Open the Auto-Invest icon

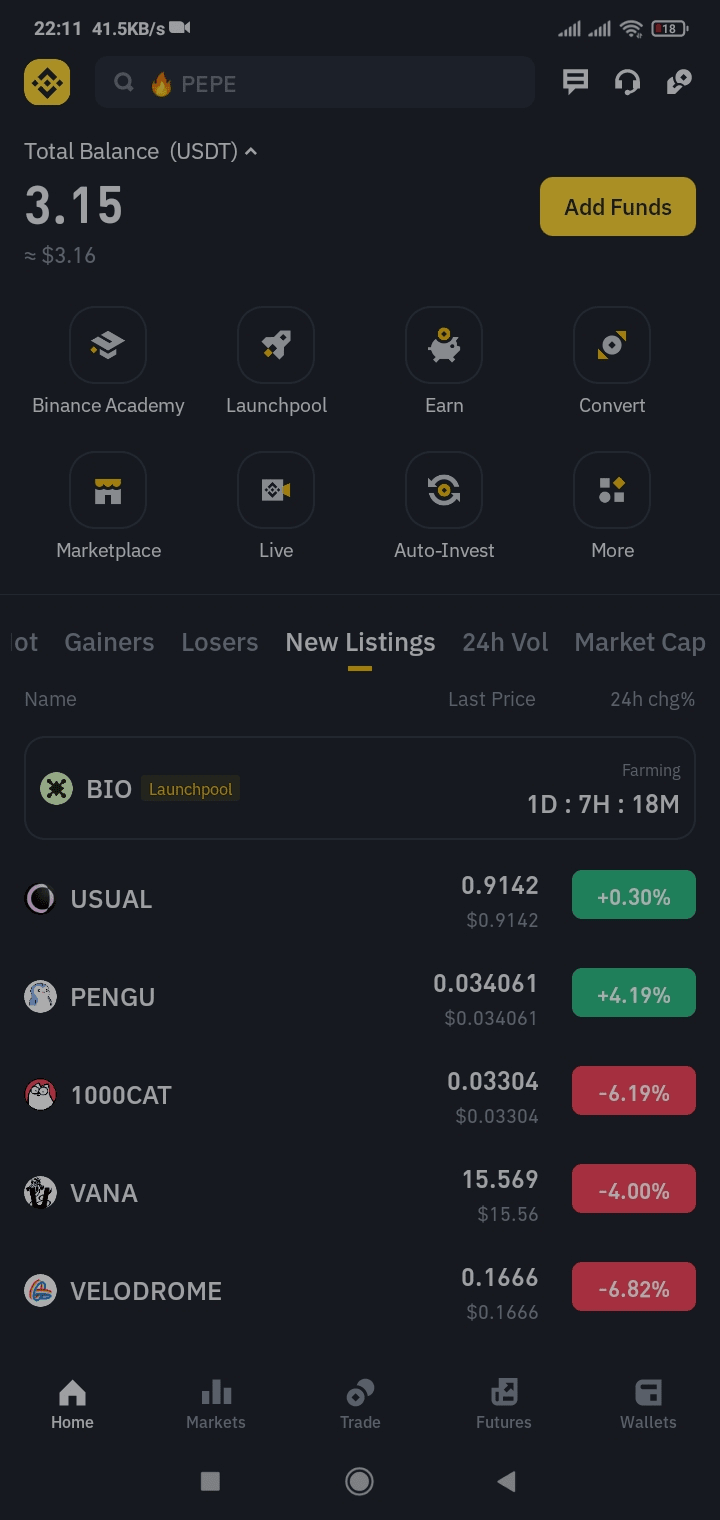(x=444, y=490)
